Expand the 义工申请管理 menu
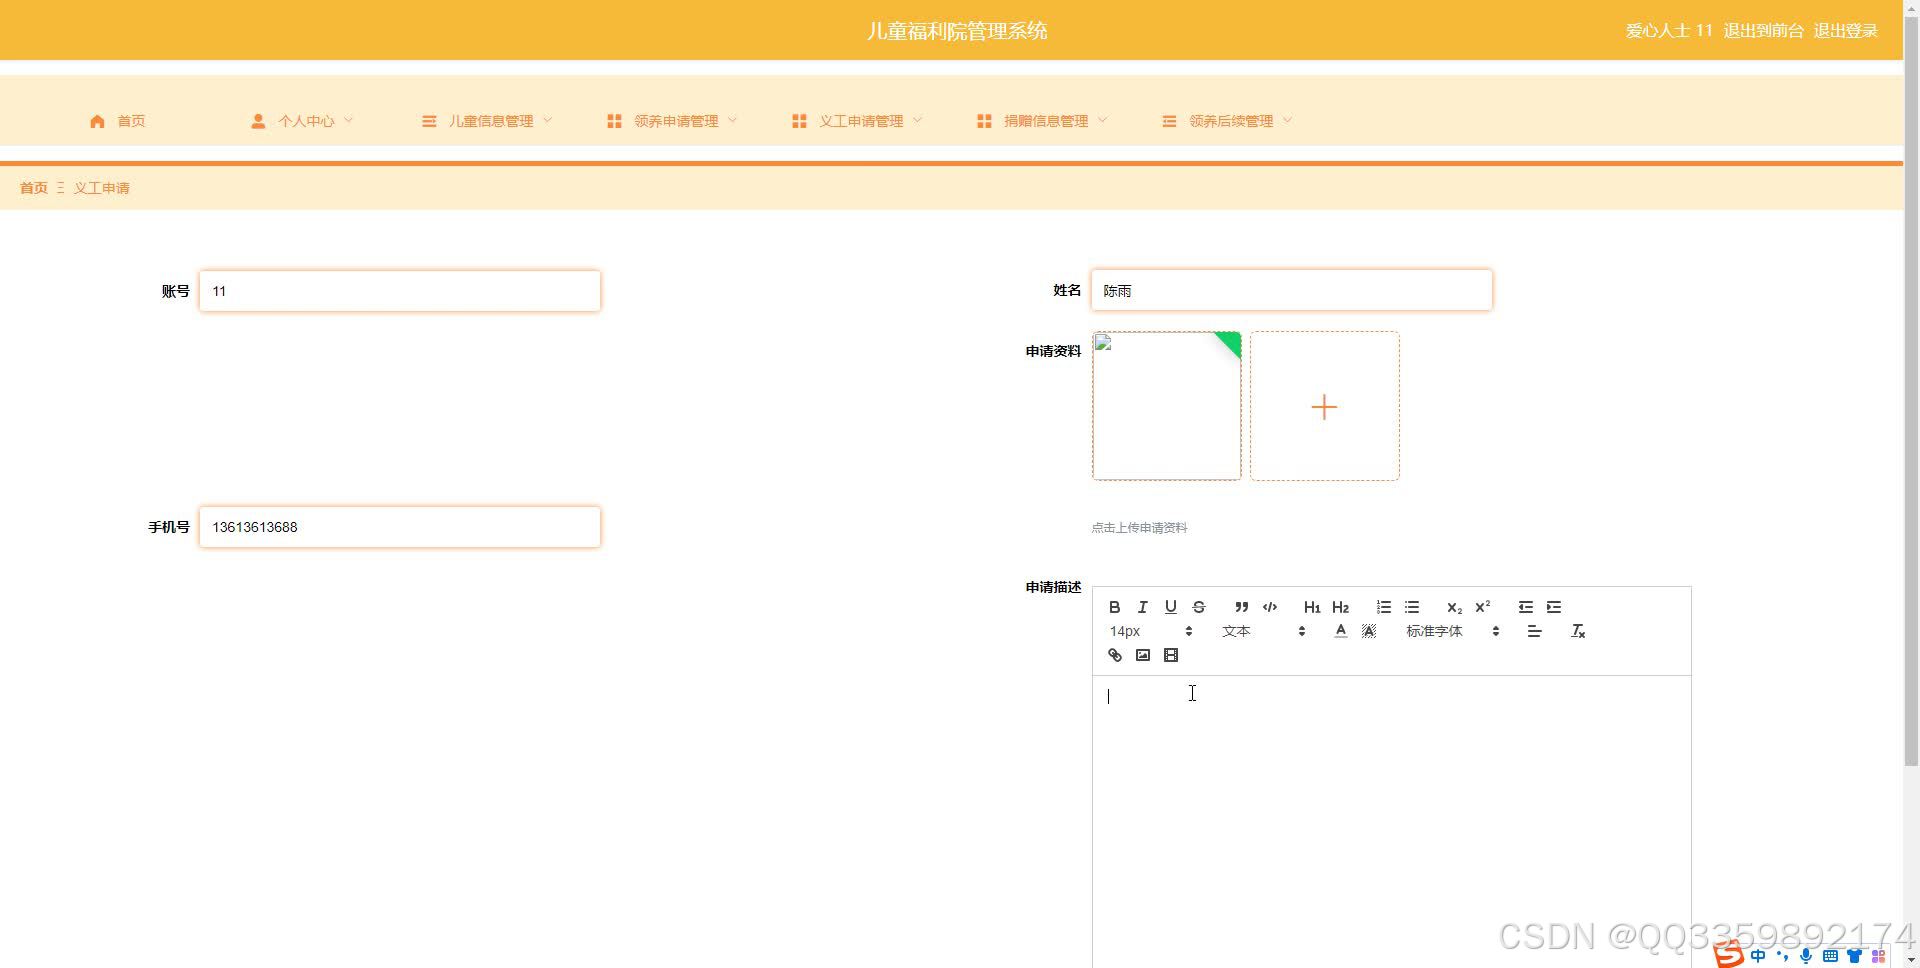Screen dimensions: 1920x968 [x=857, y=121]
